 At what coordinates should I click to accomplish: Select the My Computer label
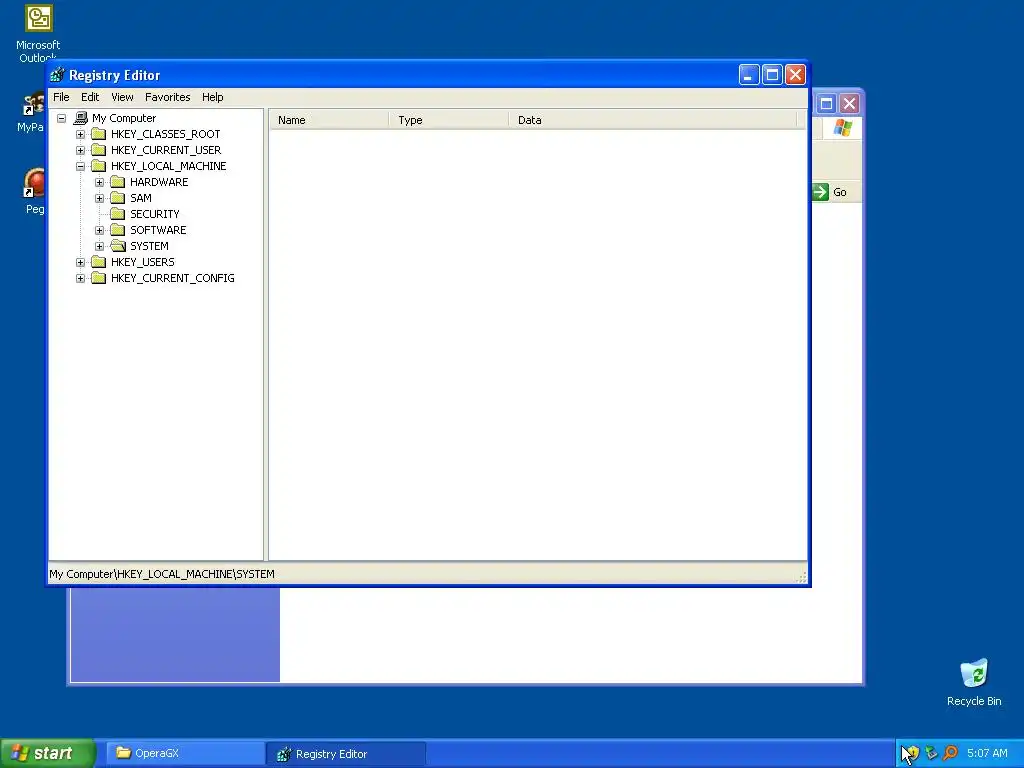click(x=124, y=118)
